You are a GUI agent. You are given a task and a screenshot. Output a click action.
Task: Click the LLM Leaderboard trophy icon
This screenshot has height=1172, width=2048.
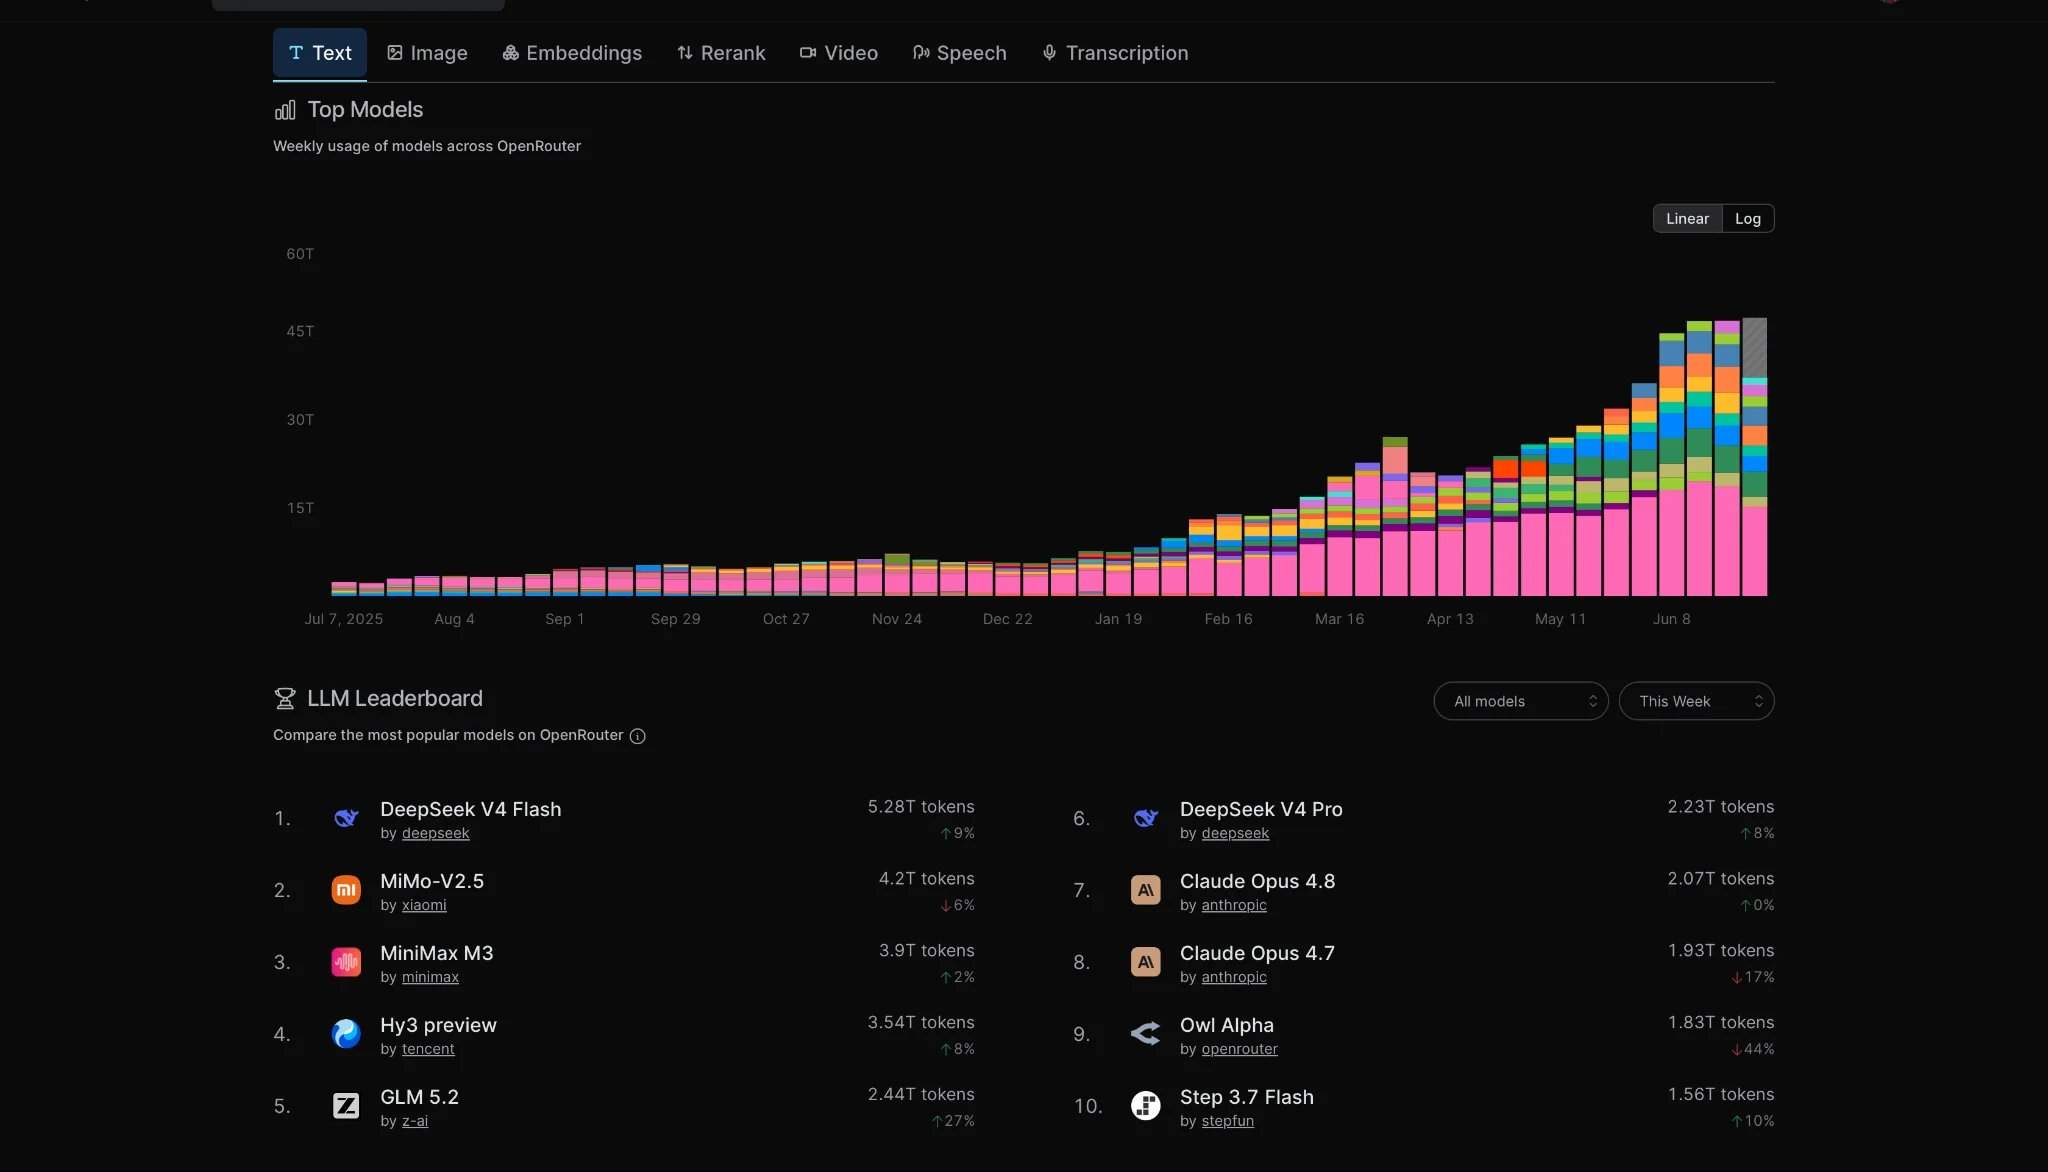click(285, 698)
